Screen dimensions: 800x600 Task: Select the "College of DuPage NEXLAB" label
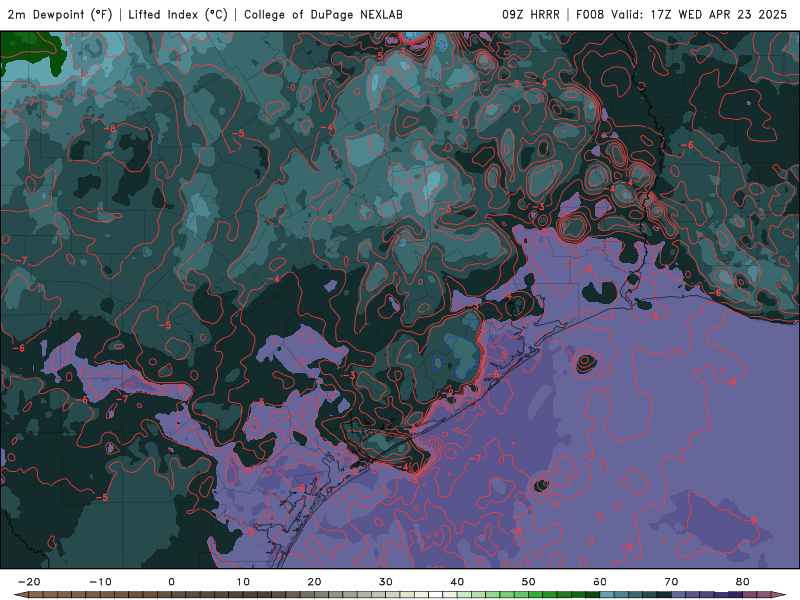pos(323,14)
